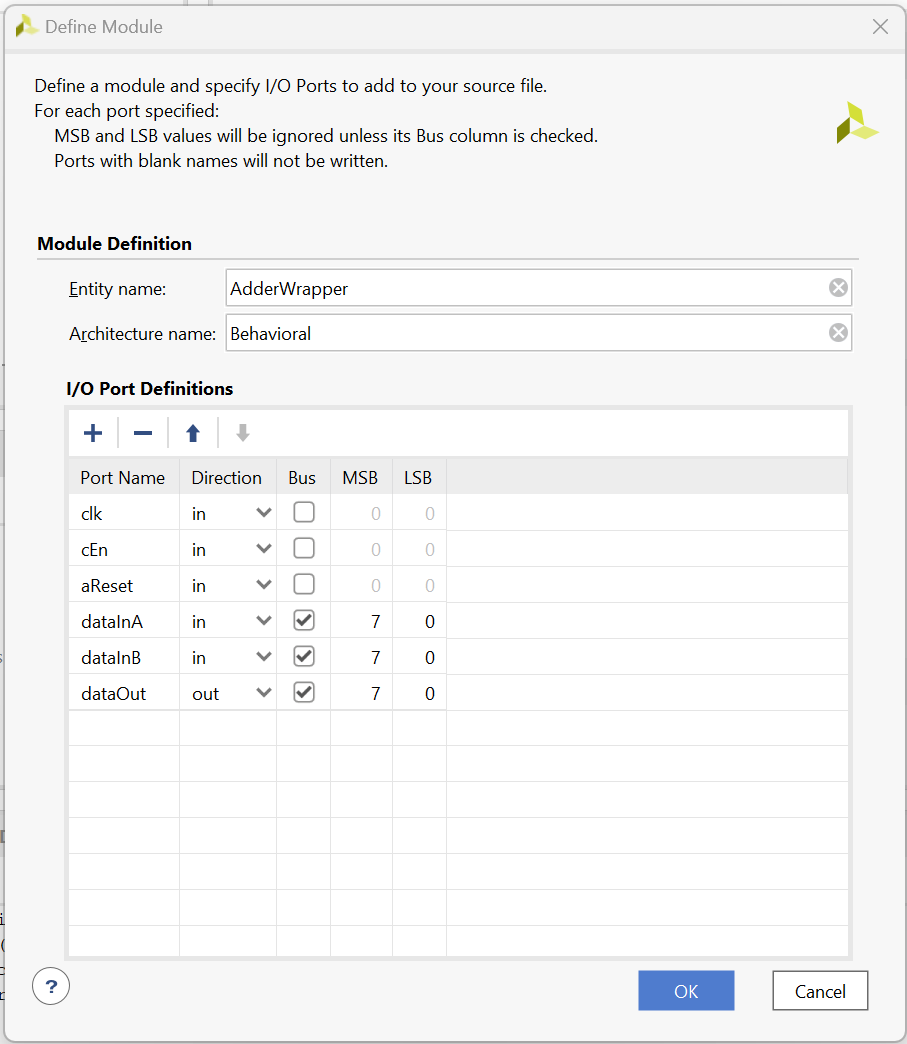This screenshot has width=907, height=1044.
Task: Toggle the Bus checkbox for dataOut
Action: tap(301, 692)
